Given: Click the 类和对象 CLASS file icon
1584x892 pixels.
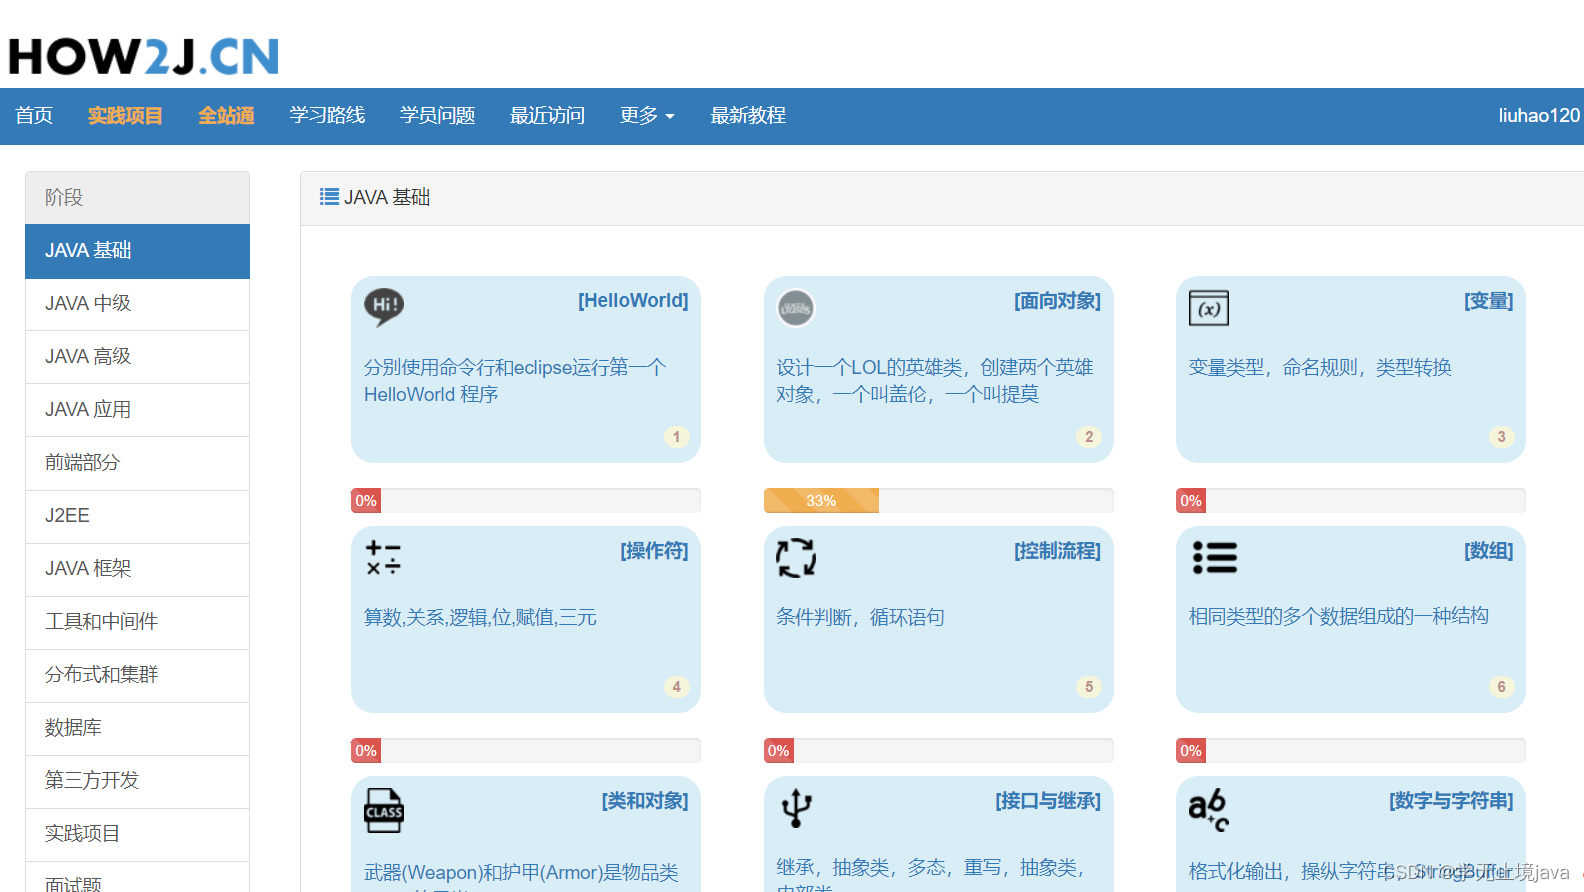Looking at the screenshot, I should (x=384, y=811).
